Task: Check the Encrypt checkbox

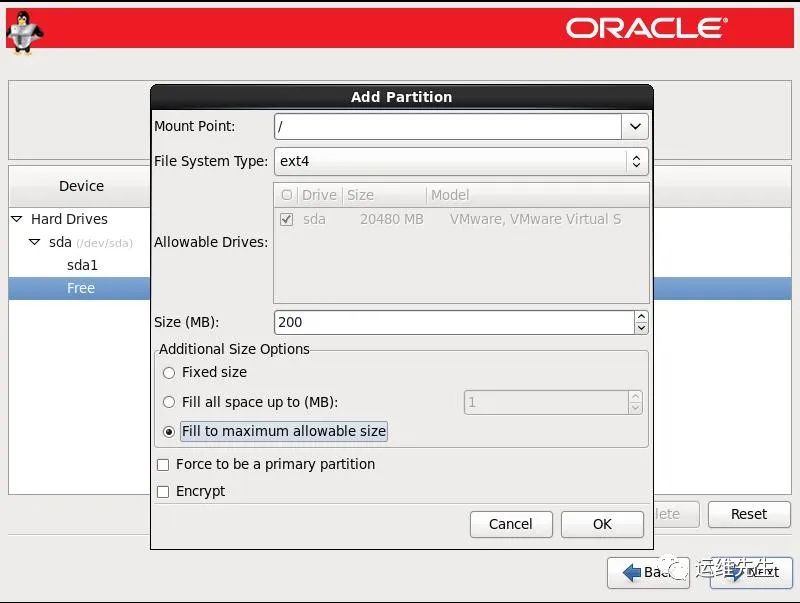Action: [x=163, y=492]
